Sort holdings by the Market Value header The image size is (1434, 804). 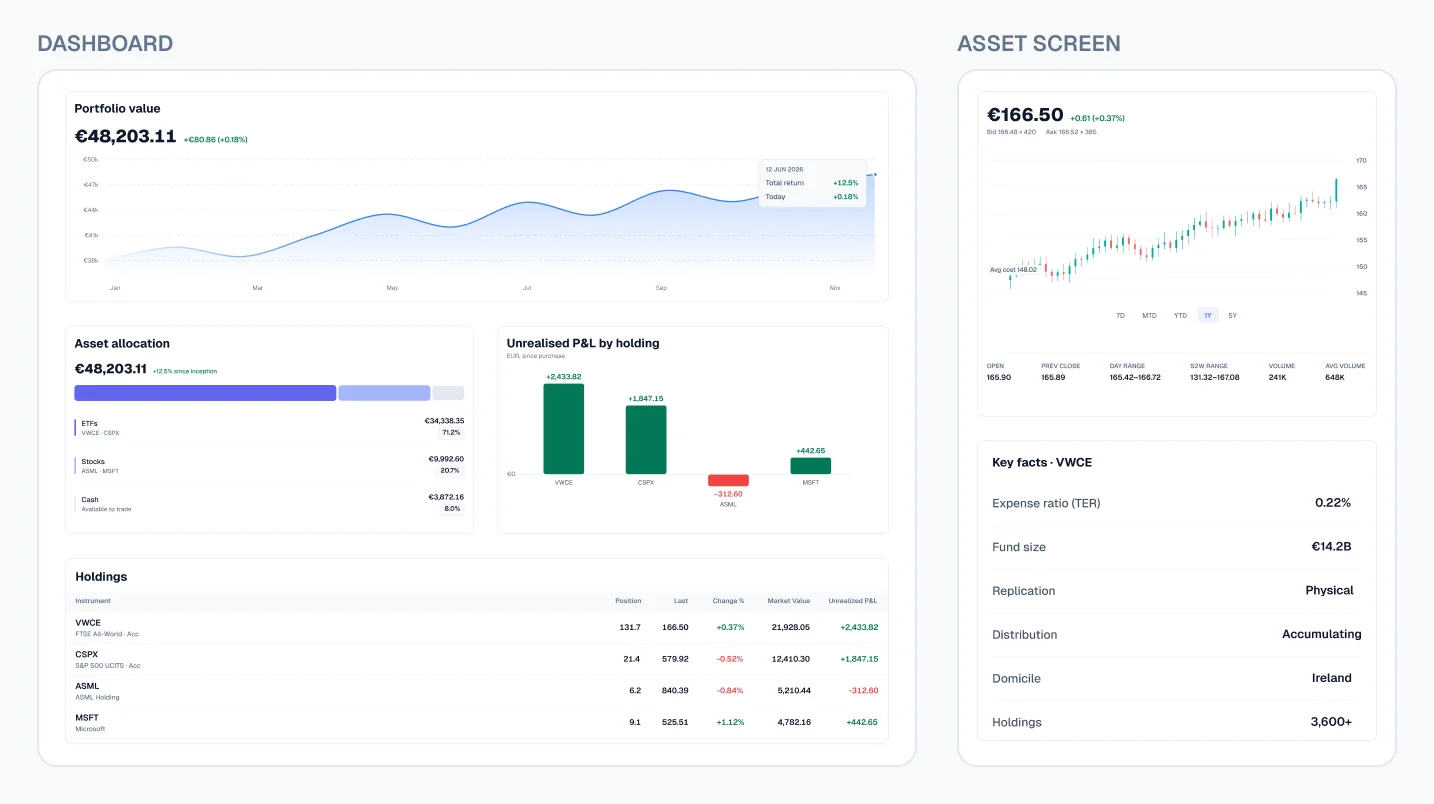[x=789, y=601]
